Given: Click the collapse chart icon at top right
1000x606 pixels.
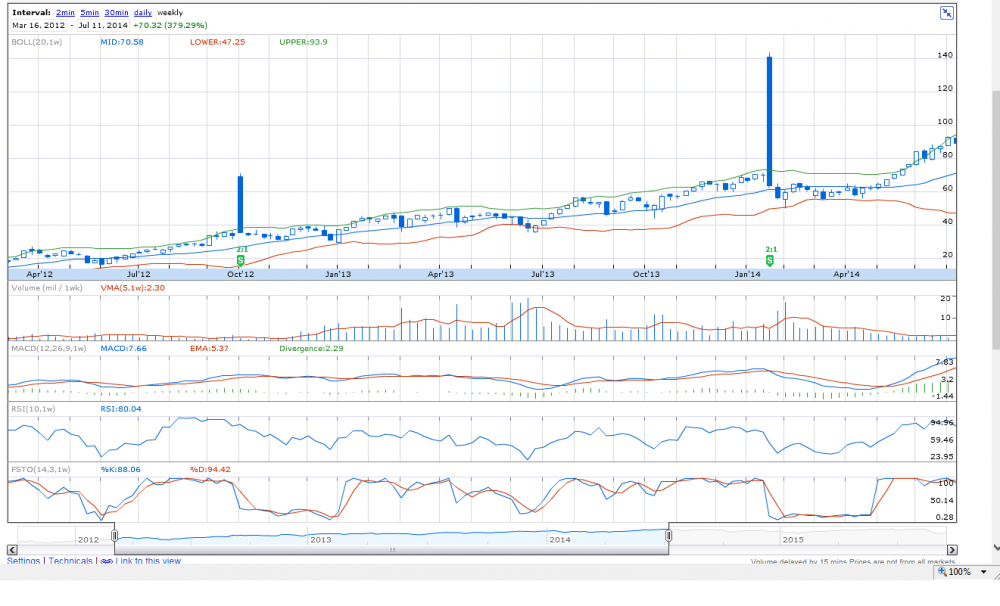Looking at the screenshot, I should coord(946,13).
